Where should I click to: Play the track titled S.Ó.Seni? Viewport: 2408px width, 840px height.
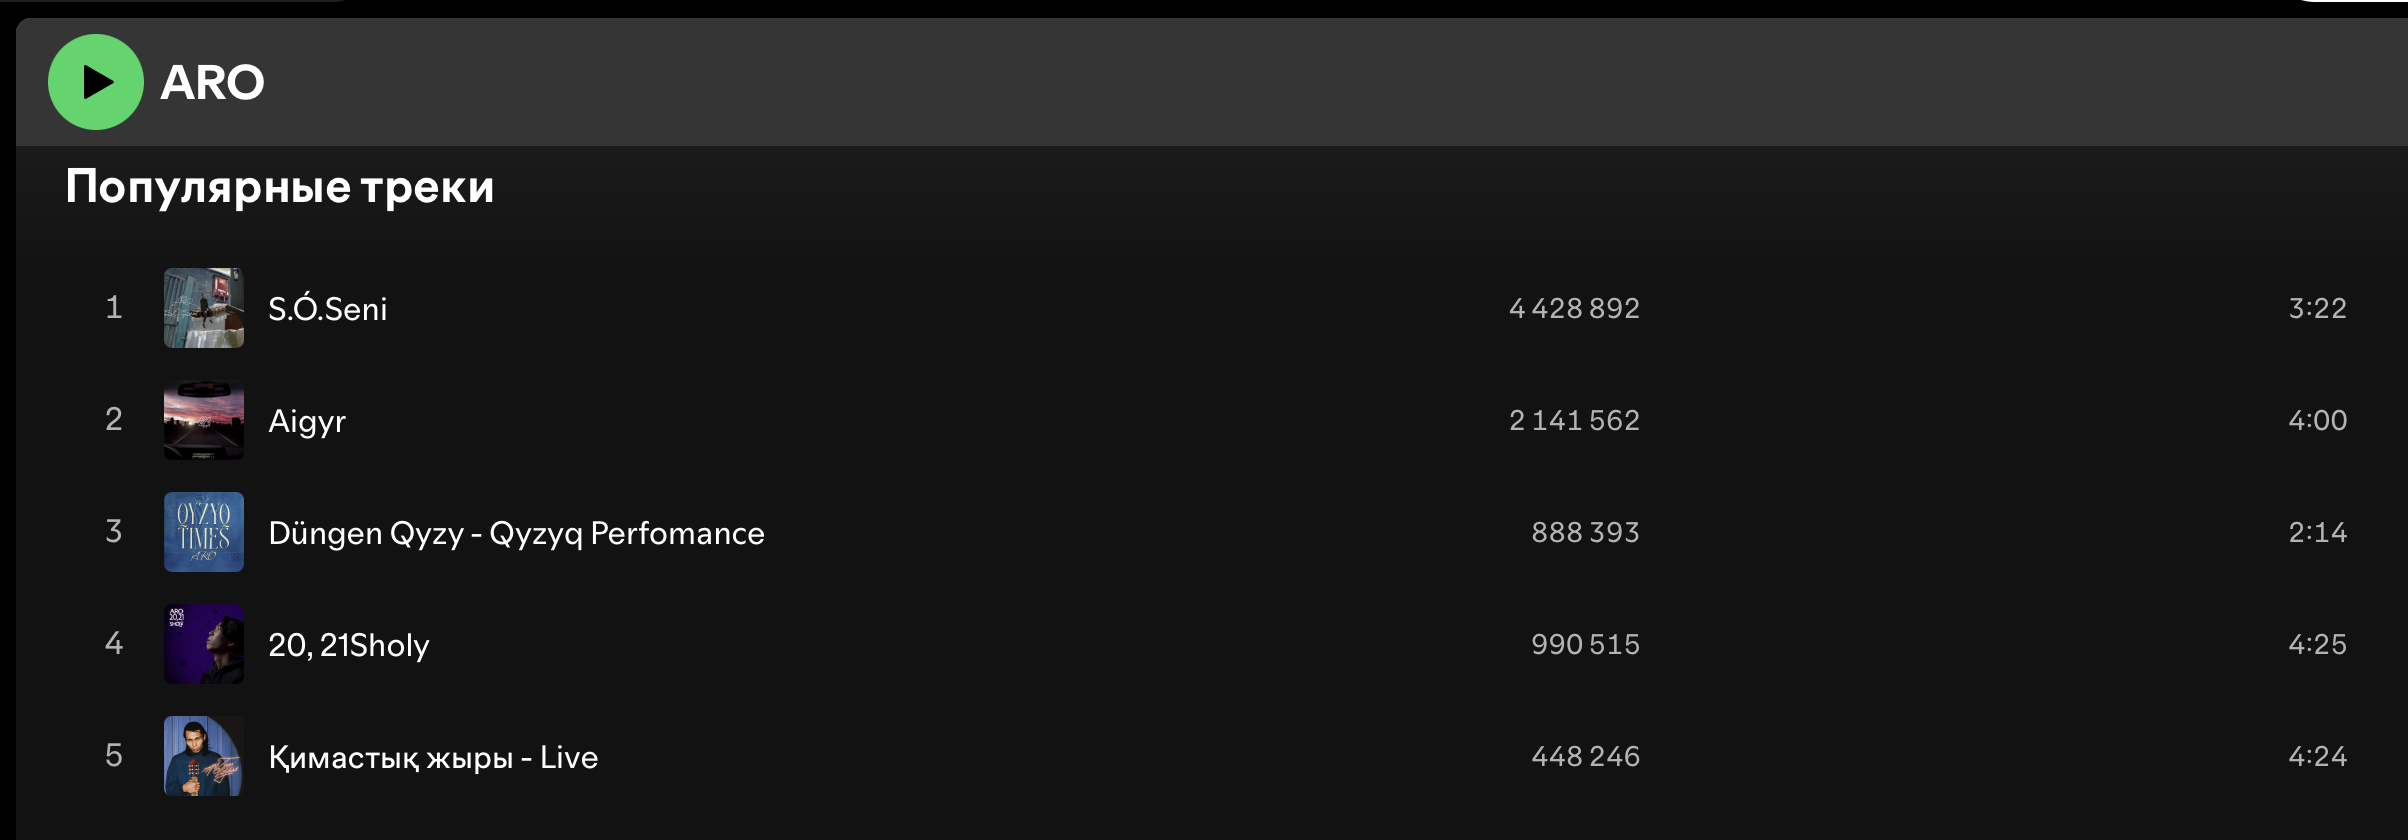pyautogui.click(x=327, y=309)
